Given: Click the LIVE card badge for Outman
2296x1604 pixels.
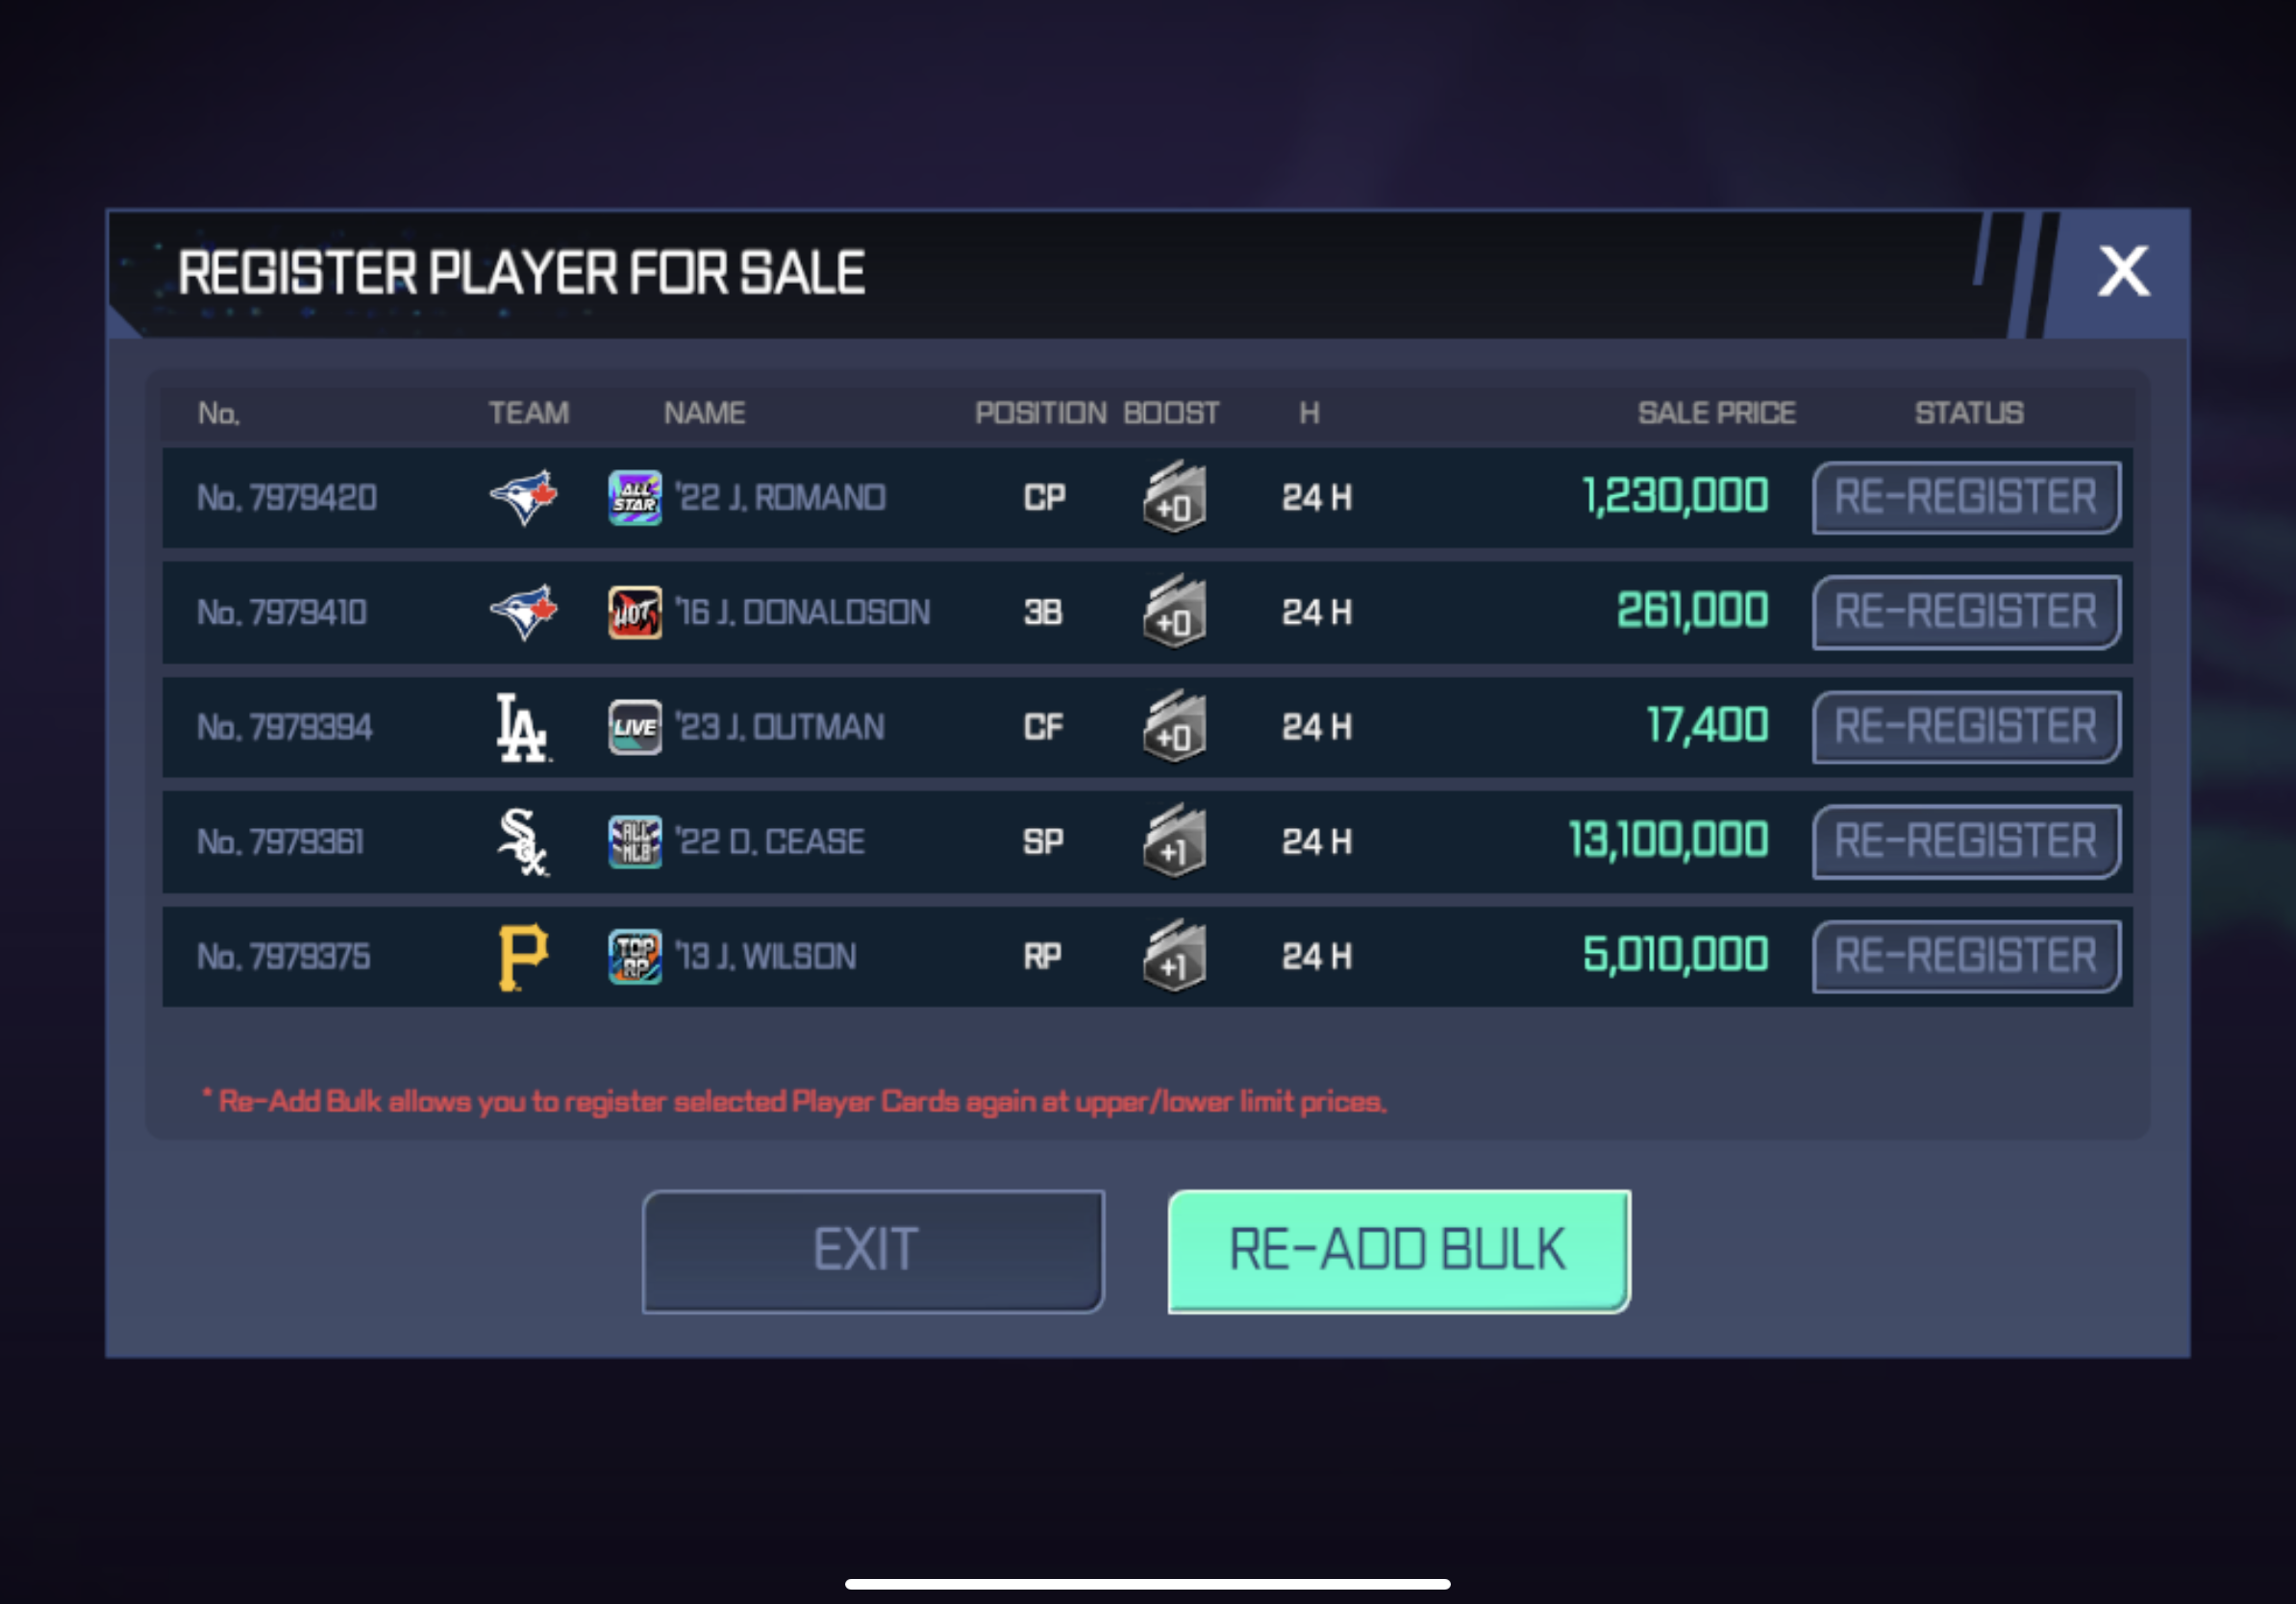Looking at the screenshot, I should (x=635, y=727).
